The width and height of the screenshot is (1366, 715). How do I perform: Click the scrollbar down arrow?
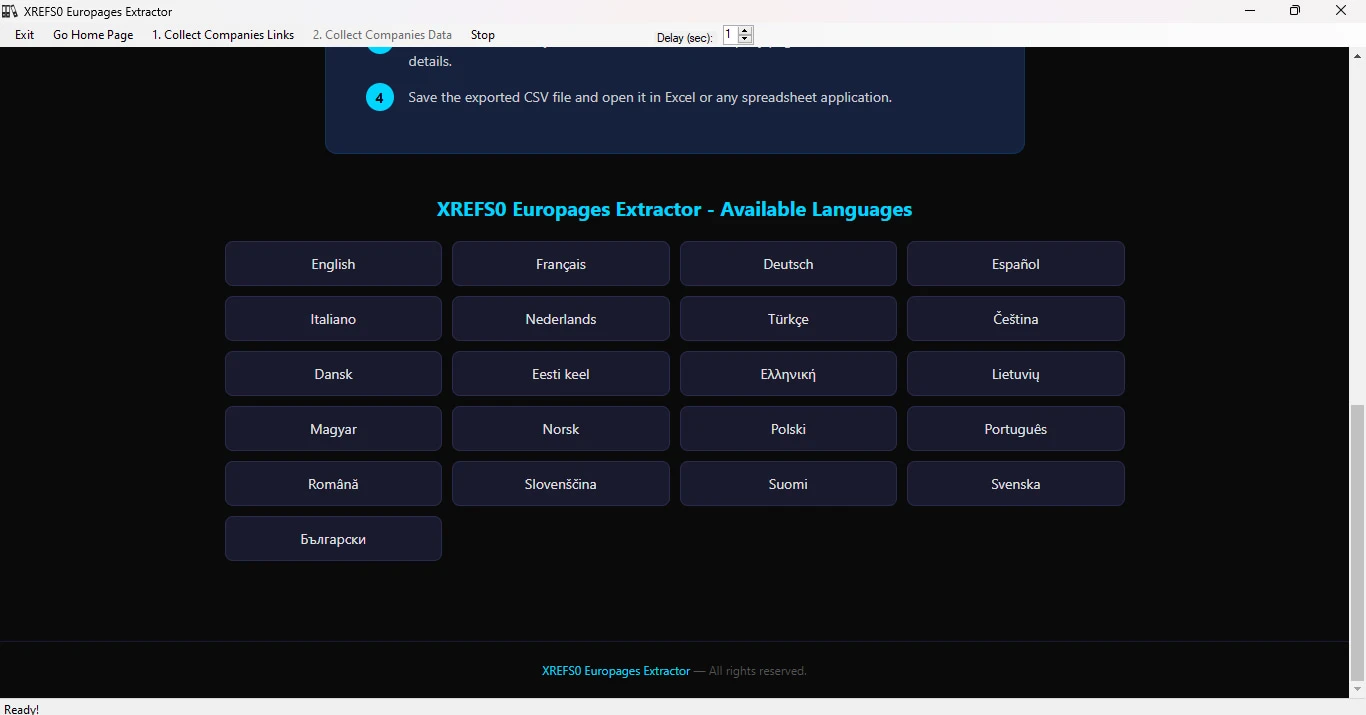click(1357, 690)
